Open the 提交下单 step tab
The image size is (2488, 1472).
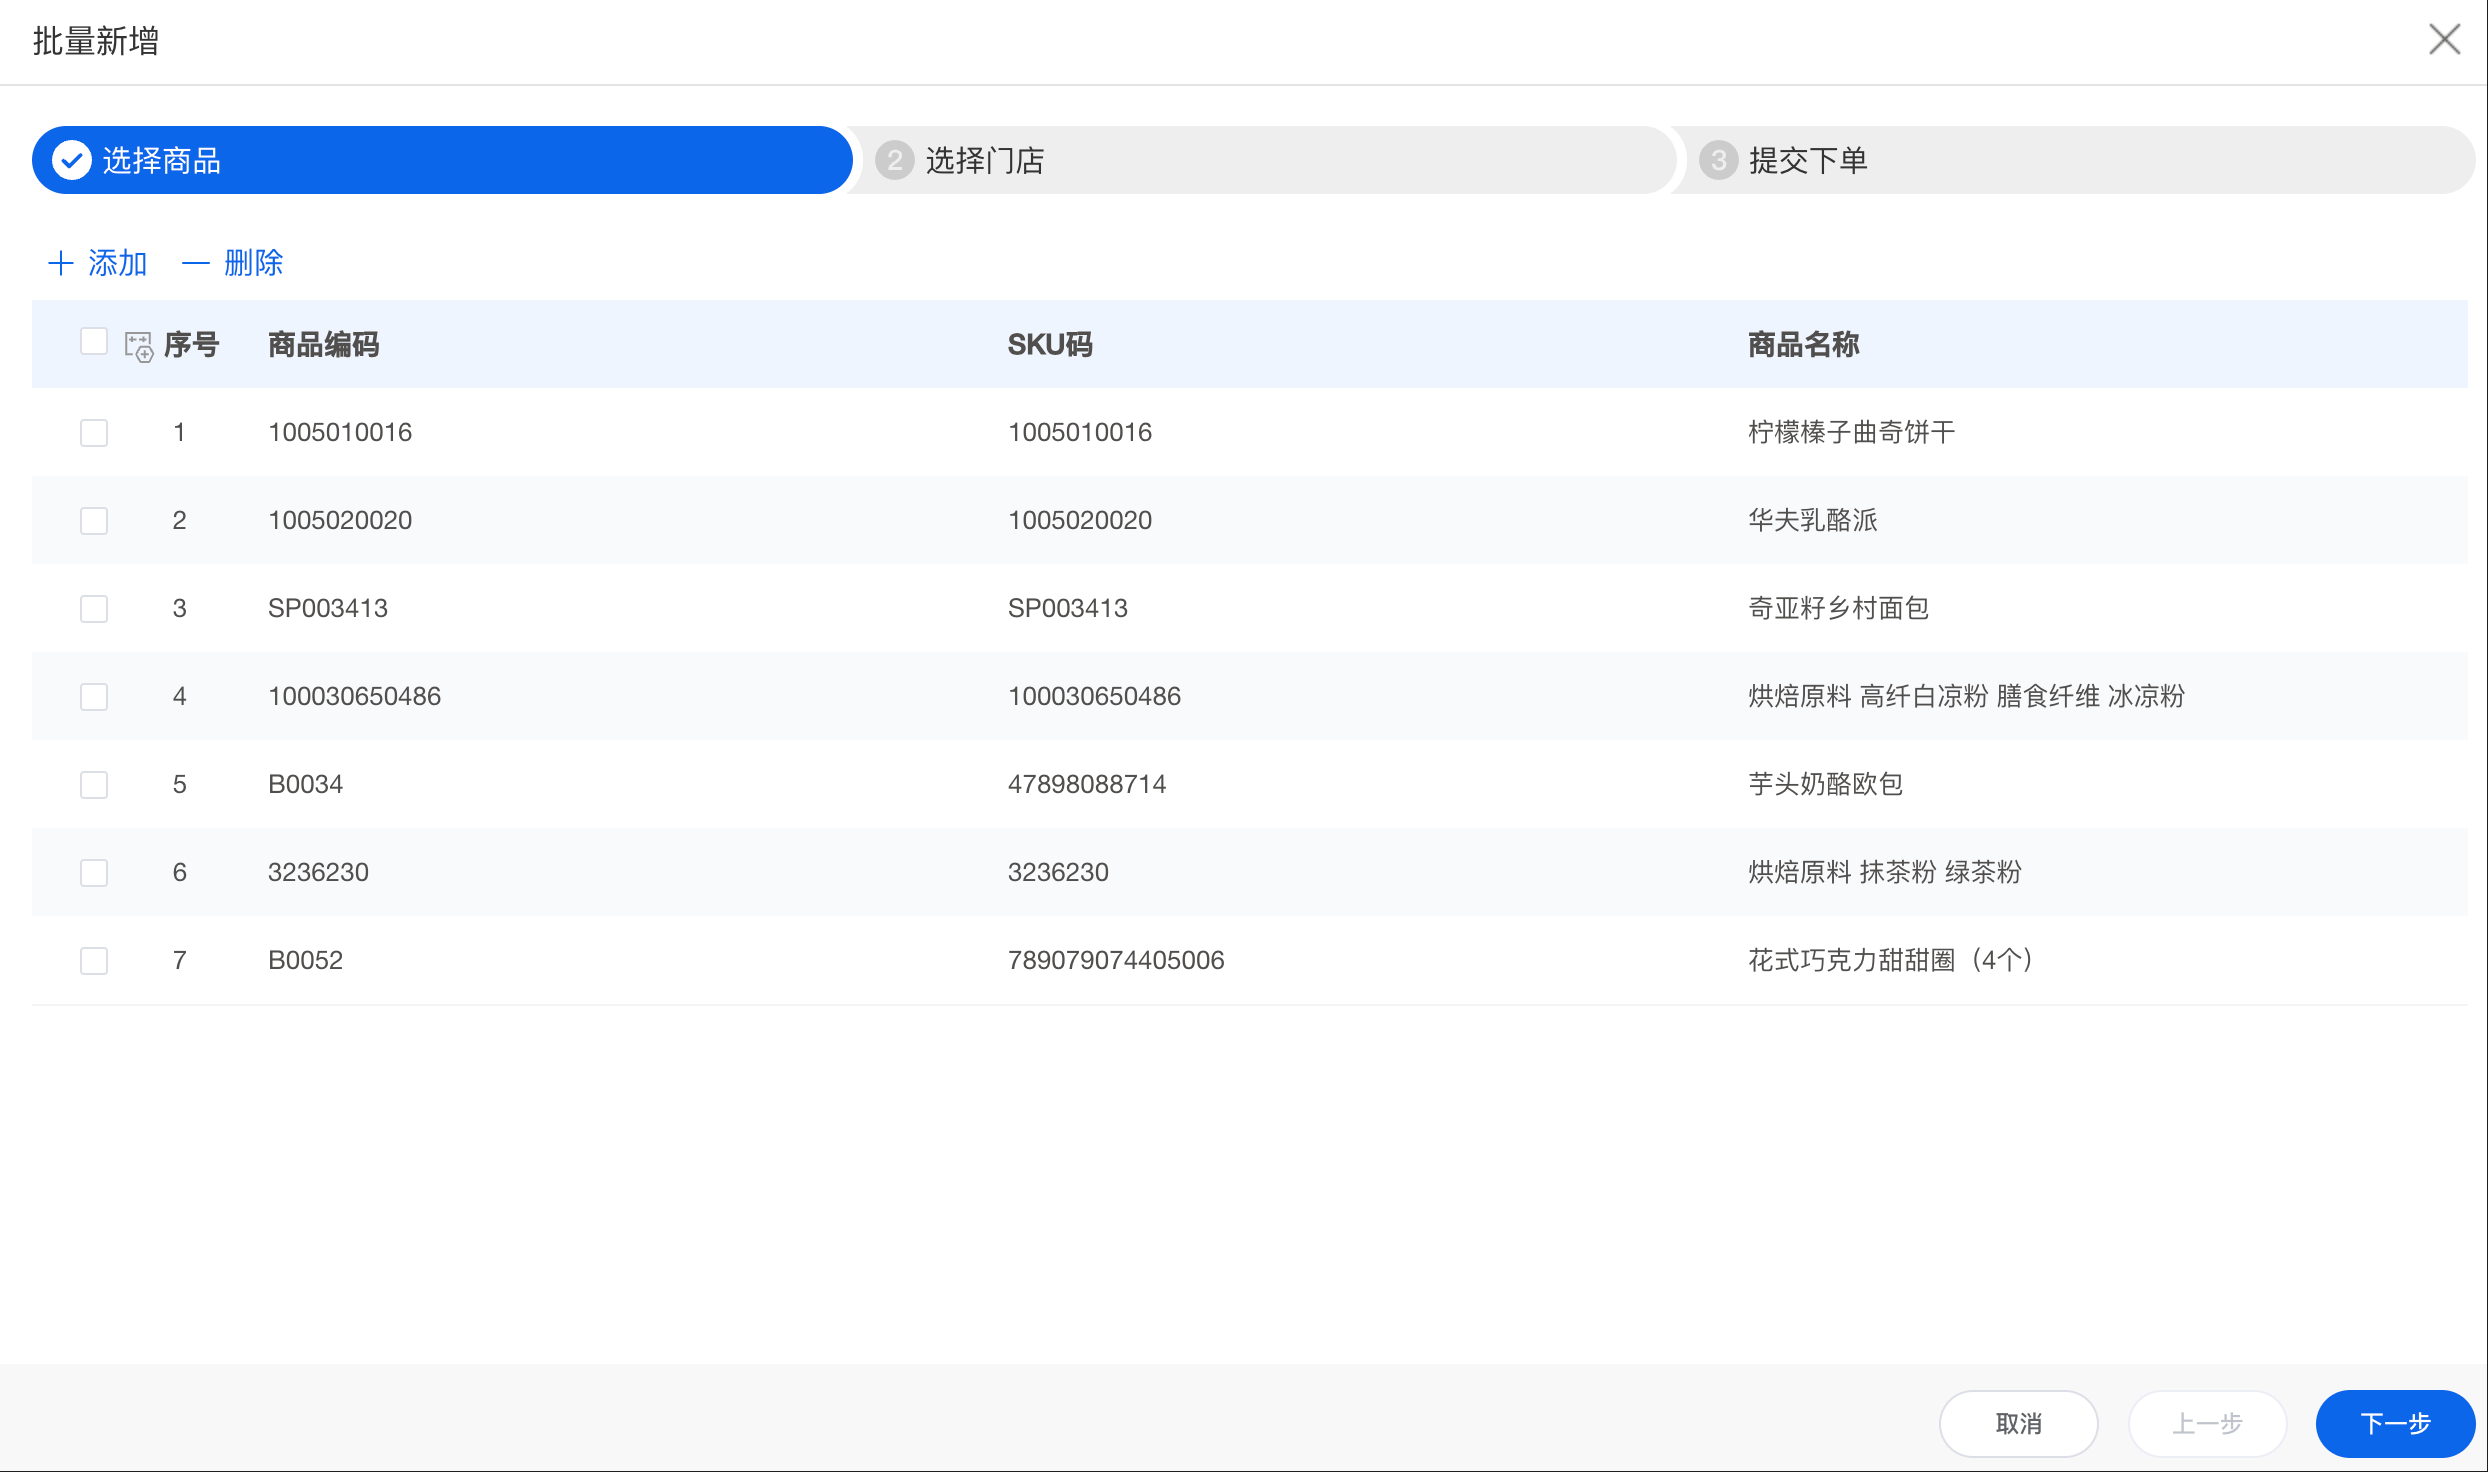point(1808,160)
